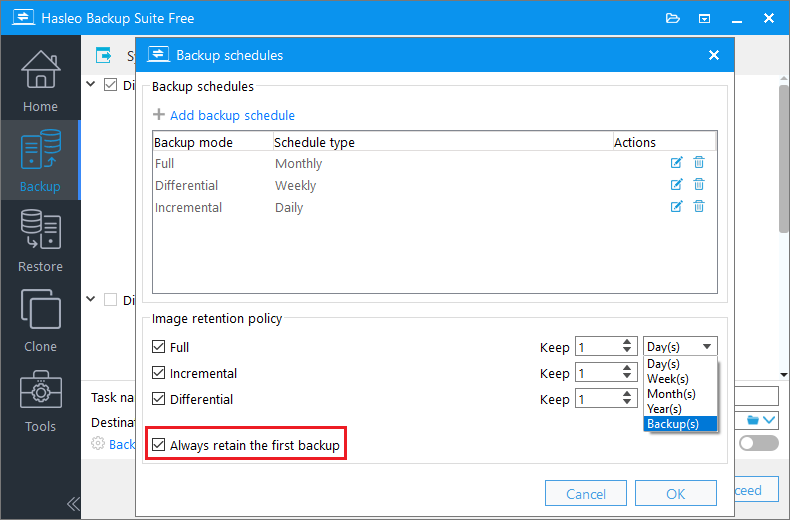
Task: Increase Incremental keep count
Action: [x=627, y=368]
